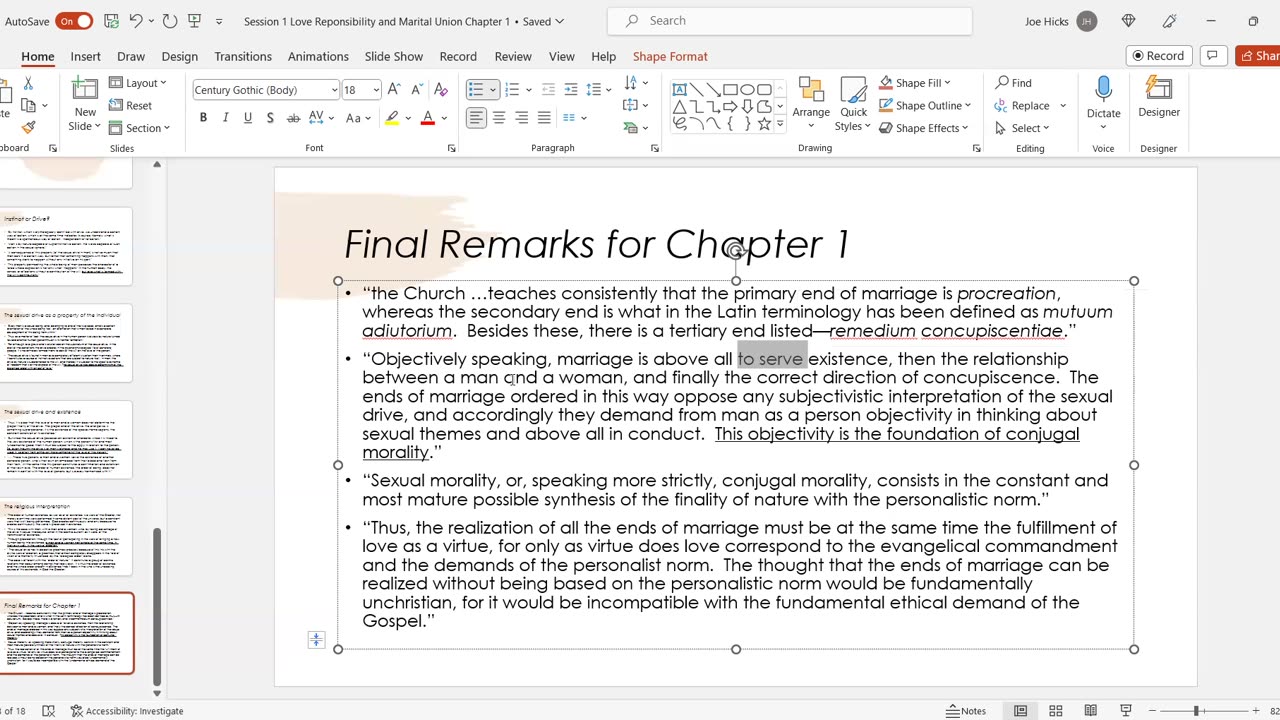Open the Quick Styles dropdown
The height and width of the screenshot is (720, 1280).
(853, 104)
